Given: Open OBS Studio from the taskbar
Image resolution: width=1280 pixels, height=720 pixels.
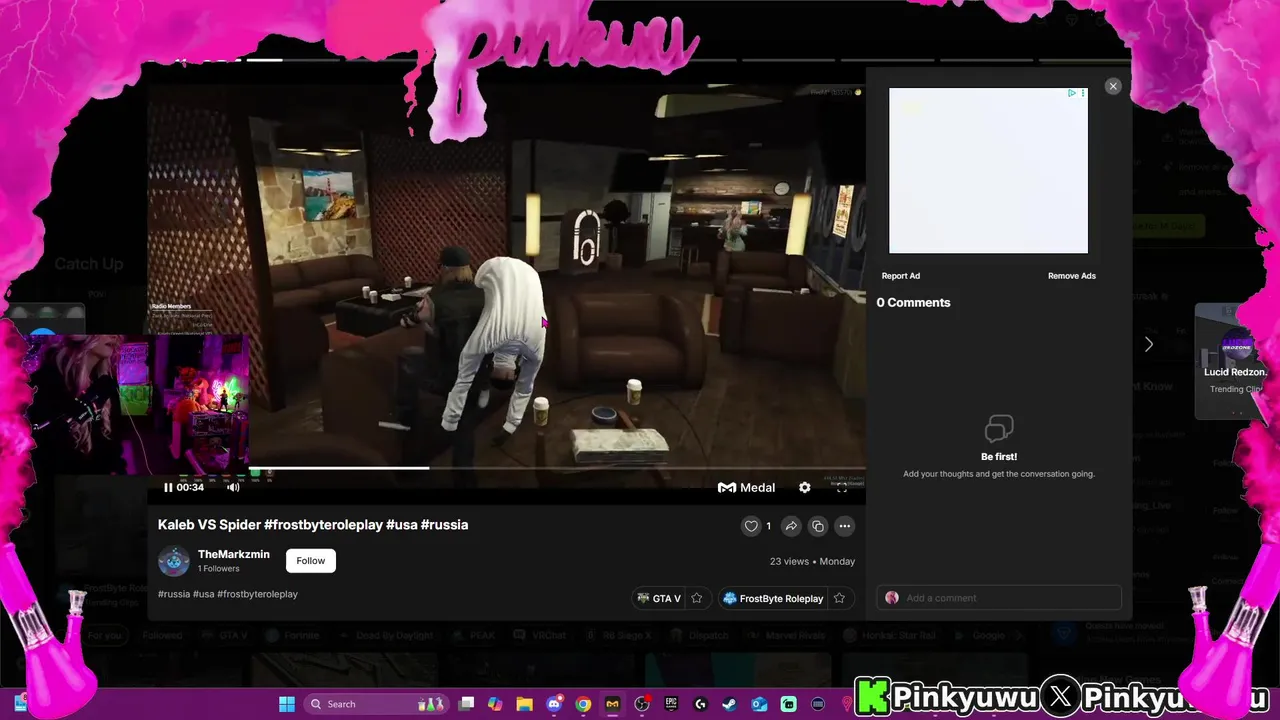Looking at the screenshot, I should (642, 704).
